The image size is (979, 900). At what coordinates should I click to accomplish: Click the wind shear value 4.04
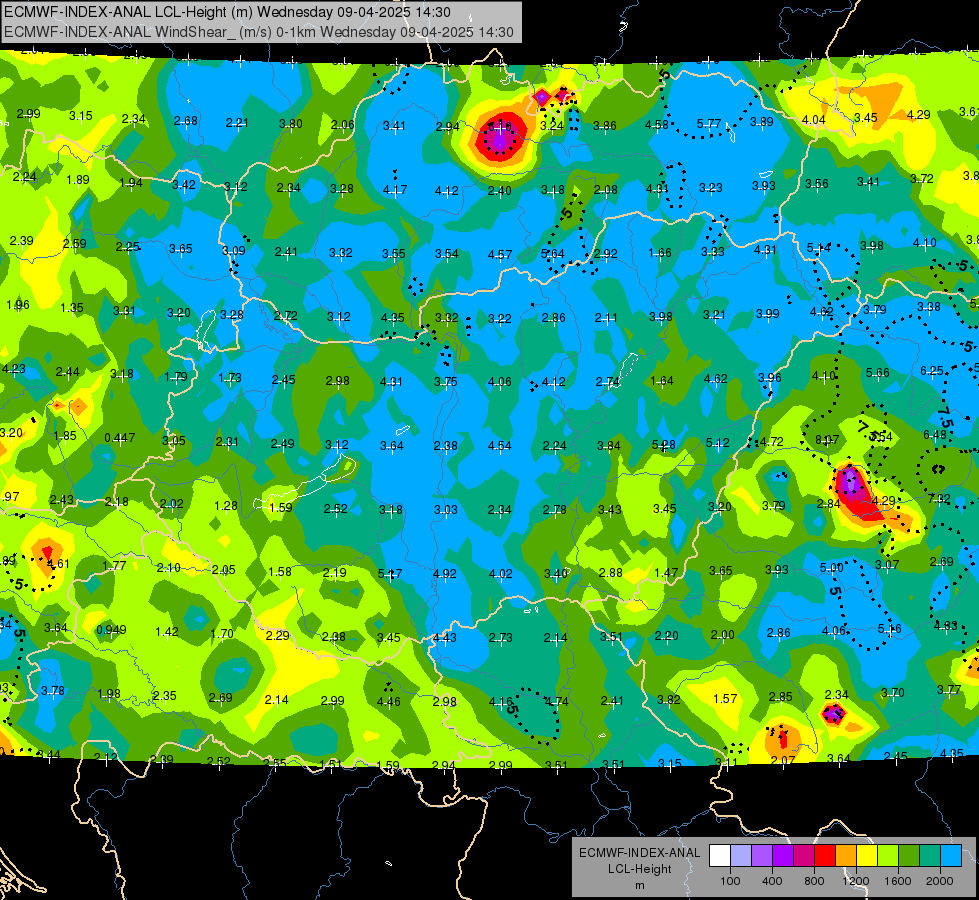click(x=814, y=119)
